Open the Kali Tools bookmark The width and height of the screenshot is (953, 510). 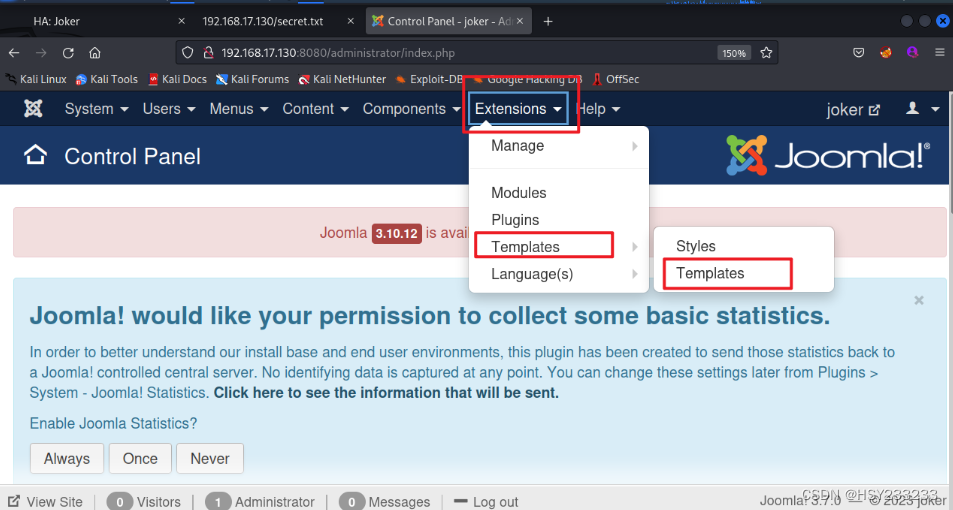107,79
